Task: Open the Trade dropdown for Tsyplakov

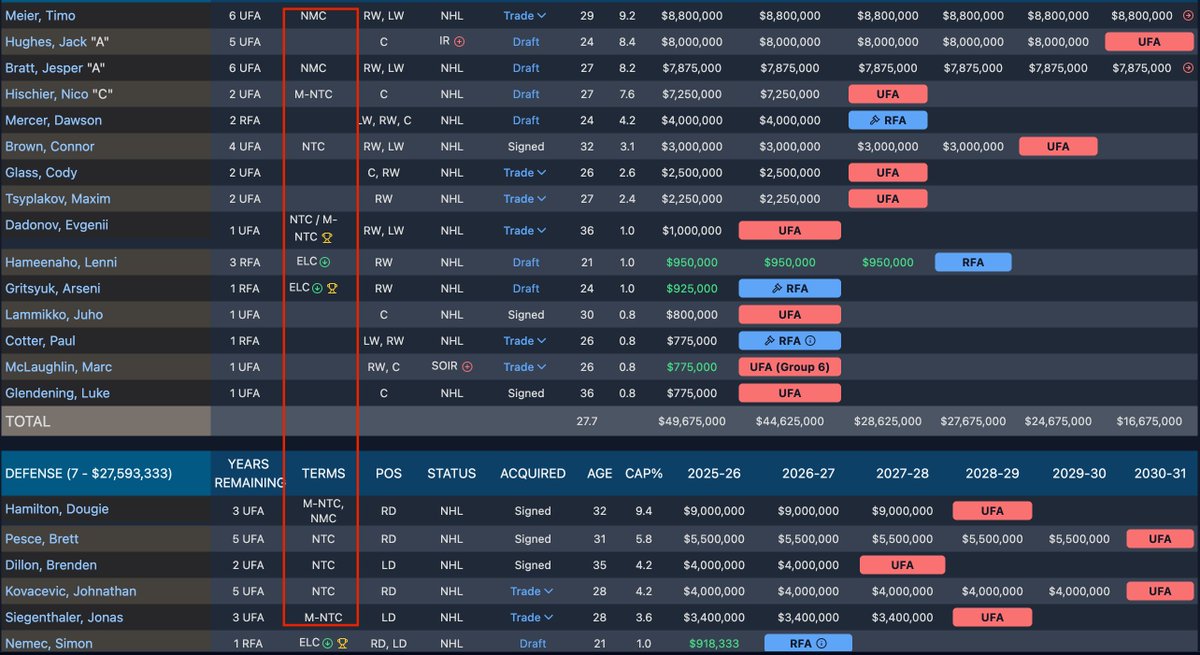Action: tap(525, 199)
